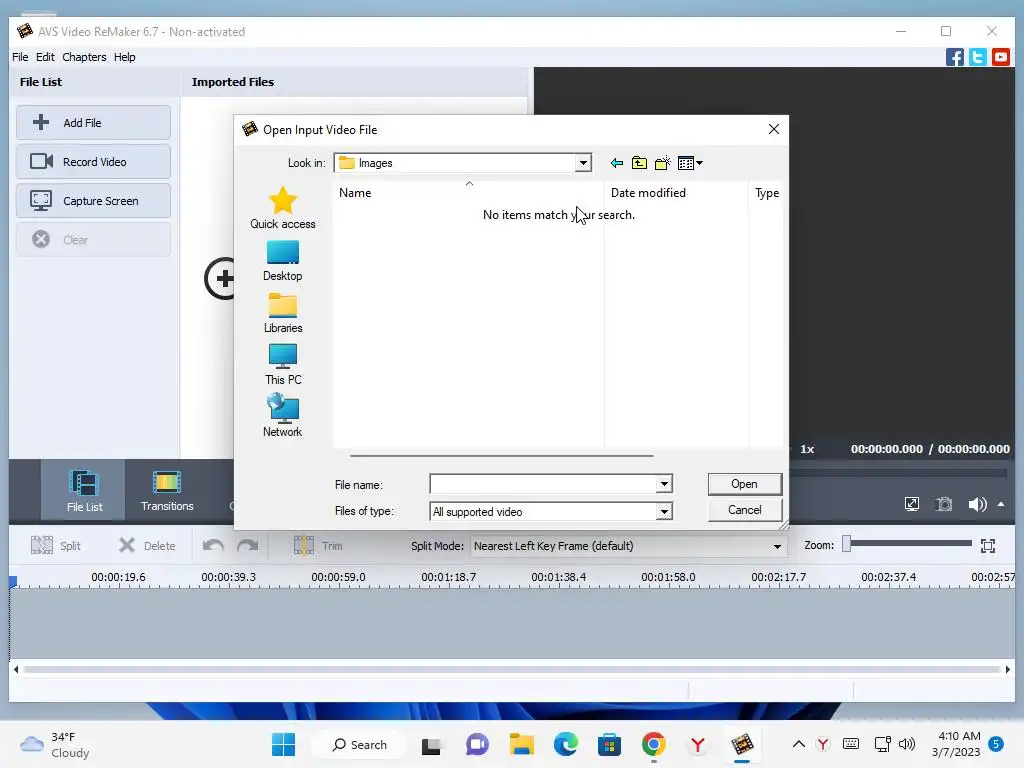
Task: Click the playback progress bar
Action: 899,473
